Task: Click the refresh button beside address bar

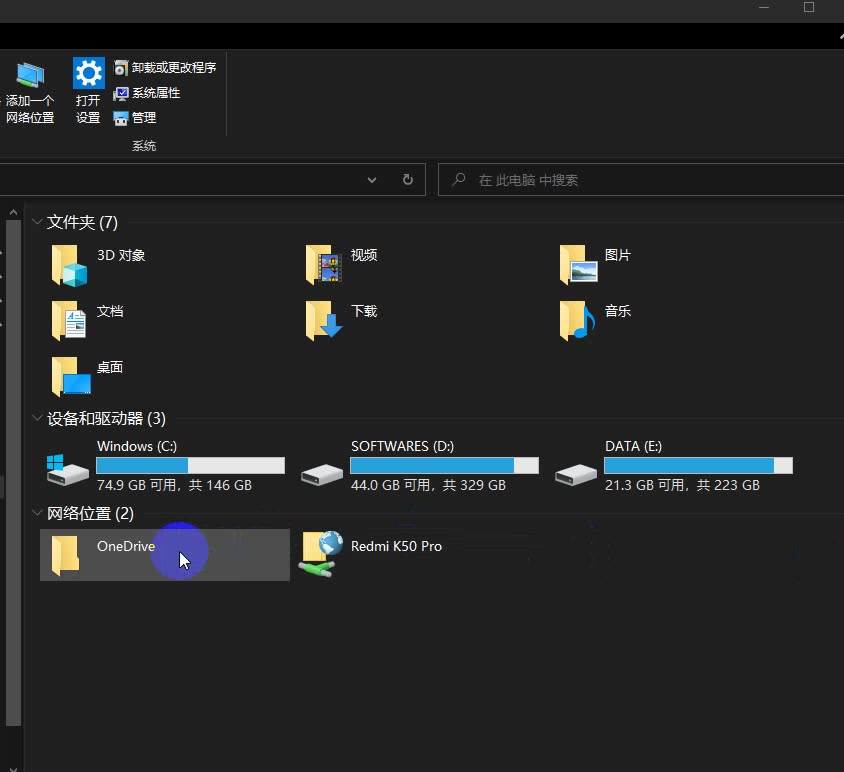Action: tap(407, 180)
